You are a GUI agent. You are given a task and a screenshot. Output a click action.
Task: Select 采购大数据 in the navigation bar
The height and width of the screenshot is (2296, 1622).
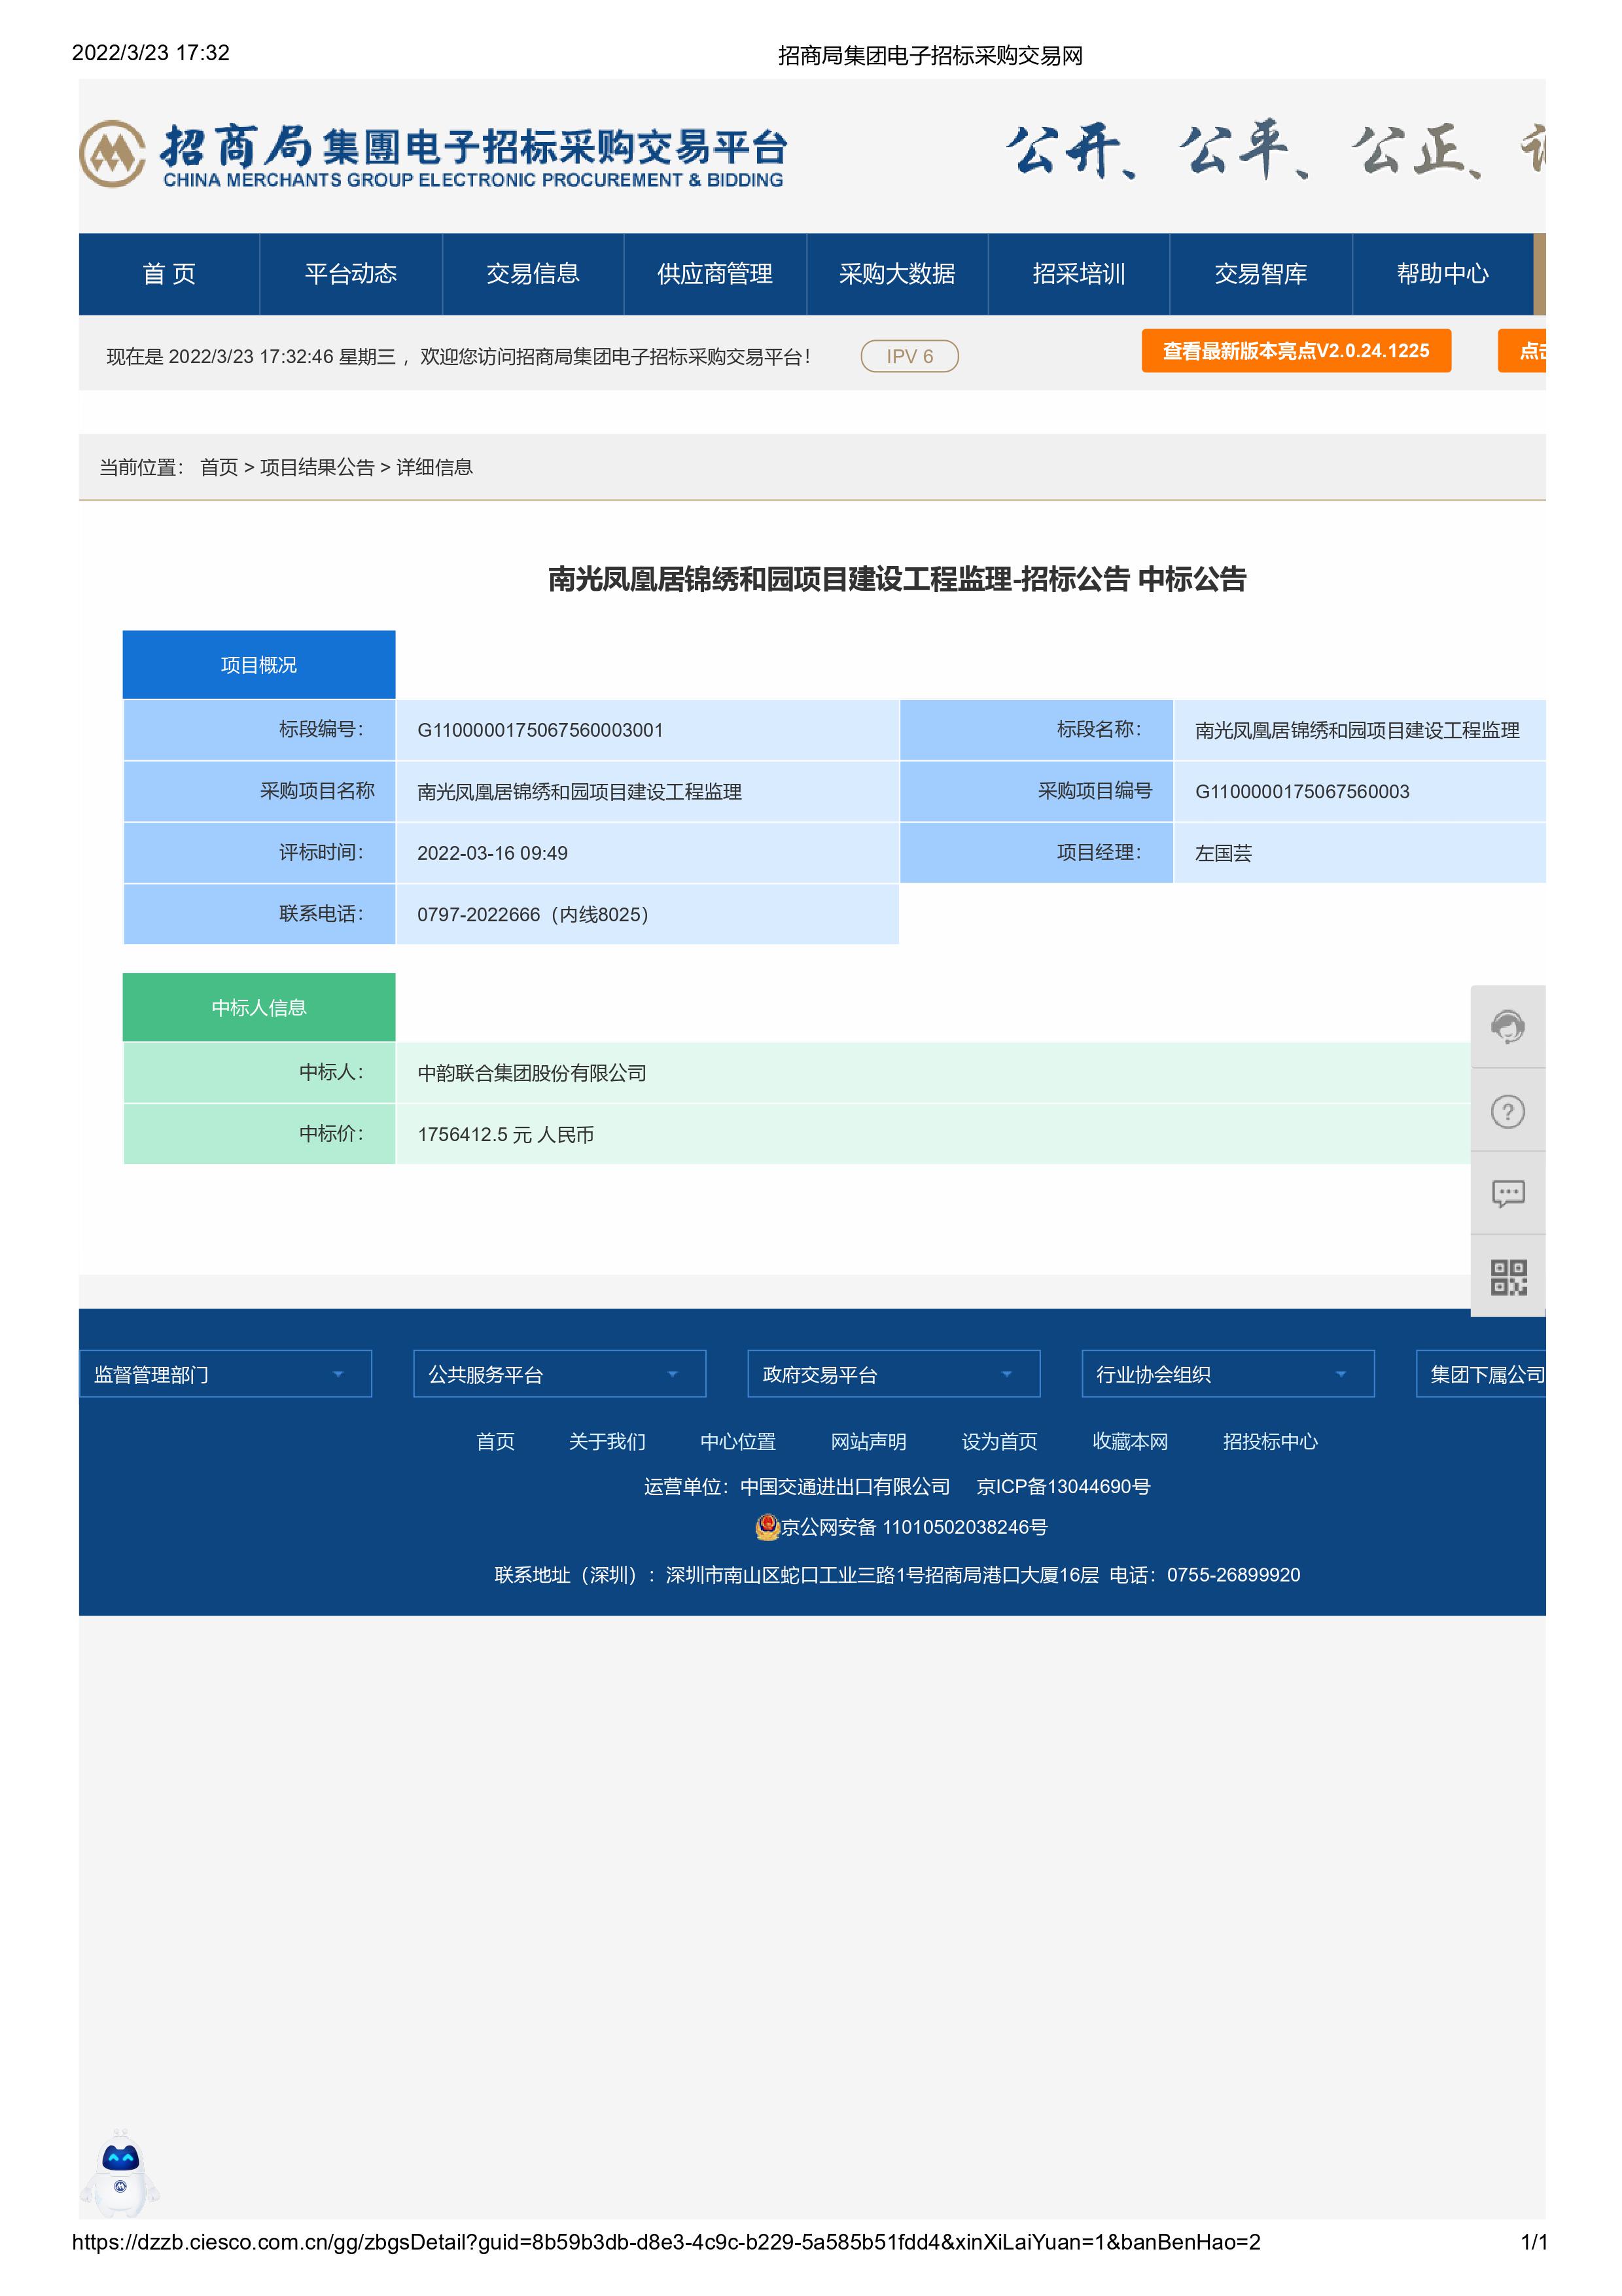coord(896,274)
